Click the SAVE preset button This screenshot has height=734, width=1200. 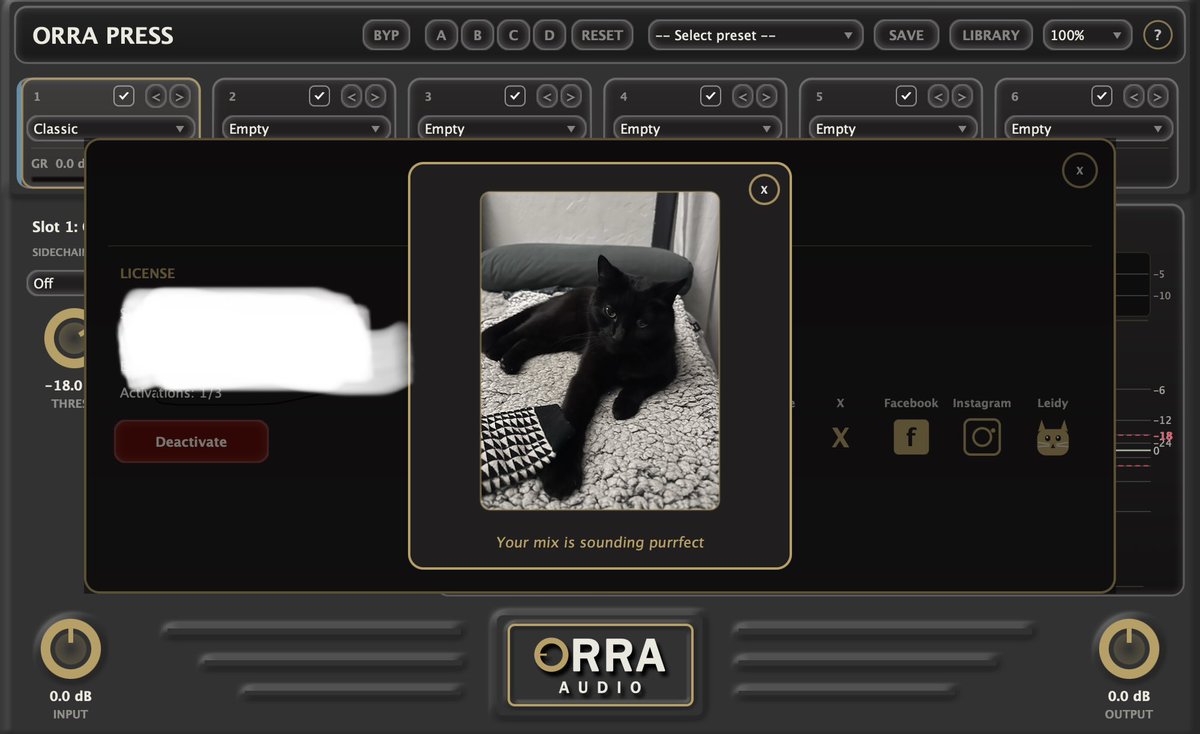[906, 35]
